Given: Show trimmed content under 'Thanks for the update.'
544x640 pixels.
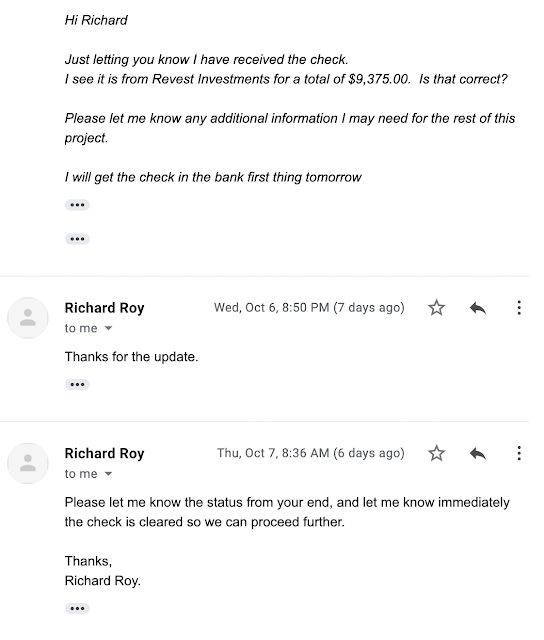Looking at the screenshot, I should 77,384.
